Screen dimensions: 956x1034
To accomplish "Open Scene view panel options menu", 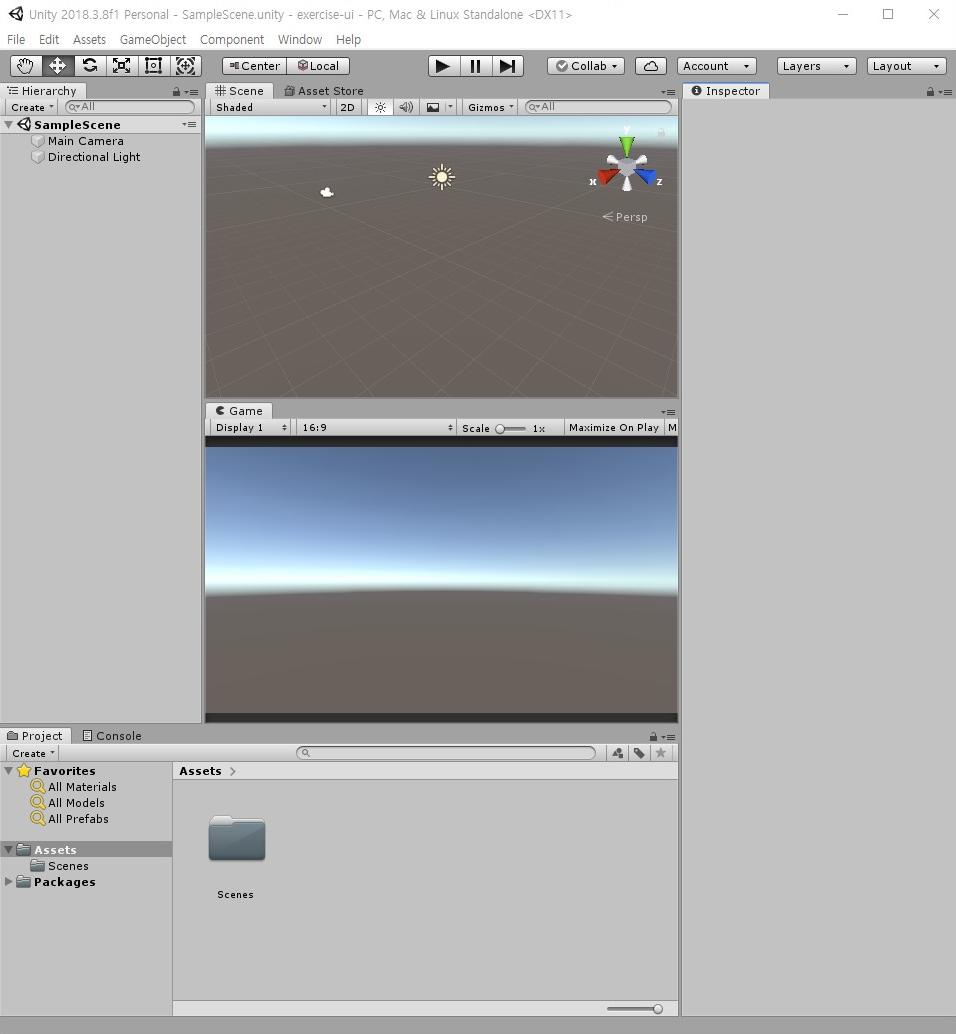I will (668, 92).
